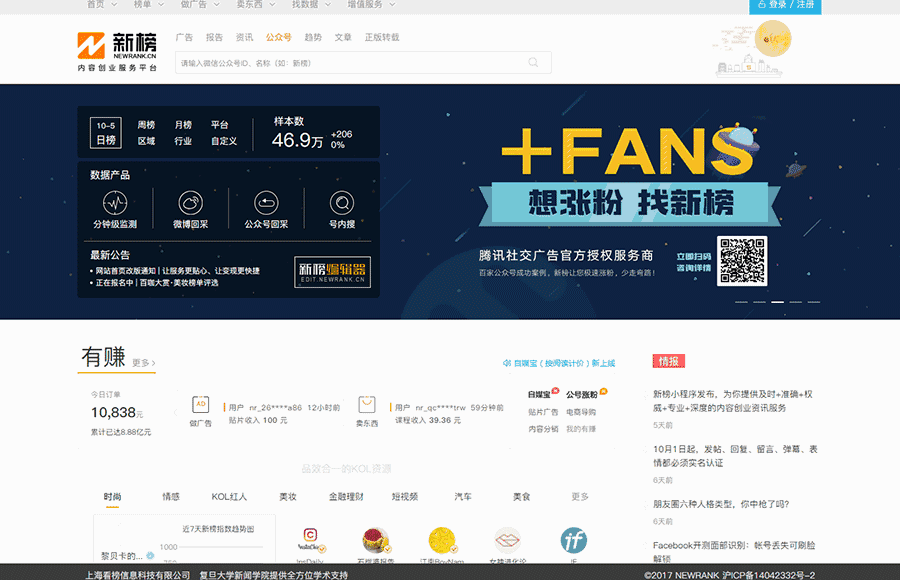Jump to the last banner carousel indicator

click(813, 301)
